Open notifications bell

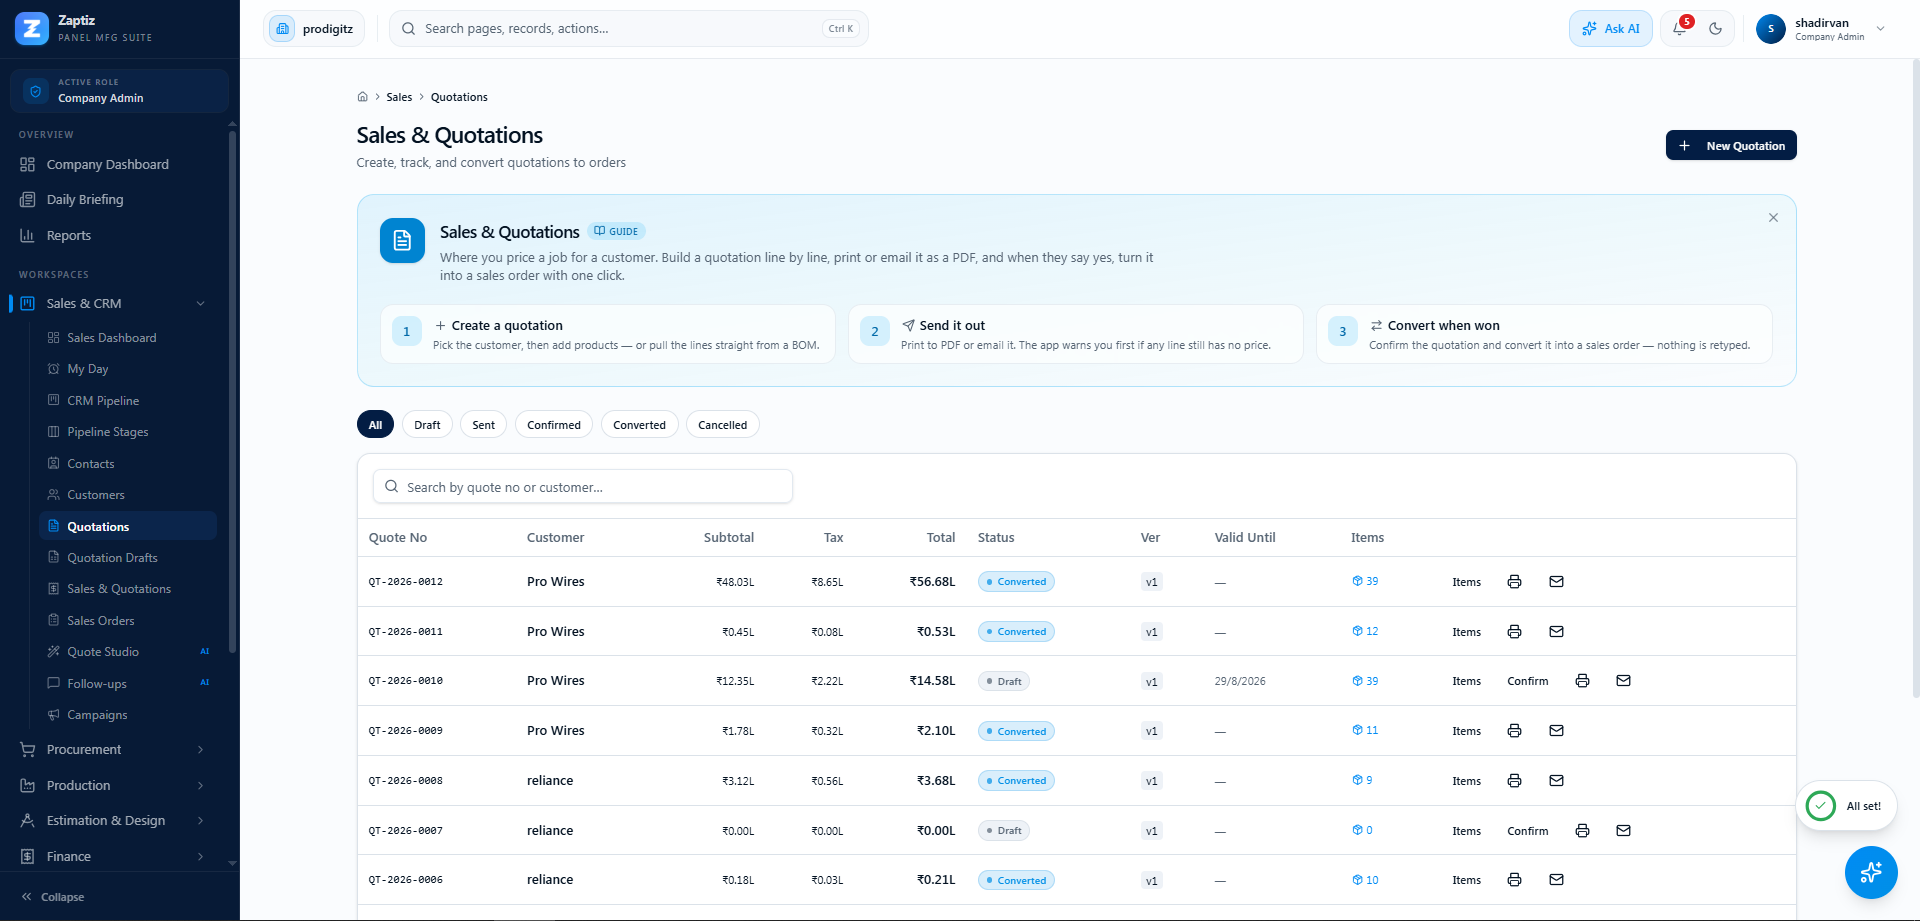click(1680, 29)
